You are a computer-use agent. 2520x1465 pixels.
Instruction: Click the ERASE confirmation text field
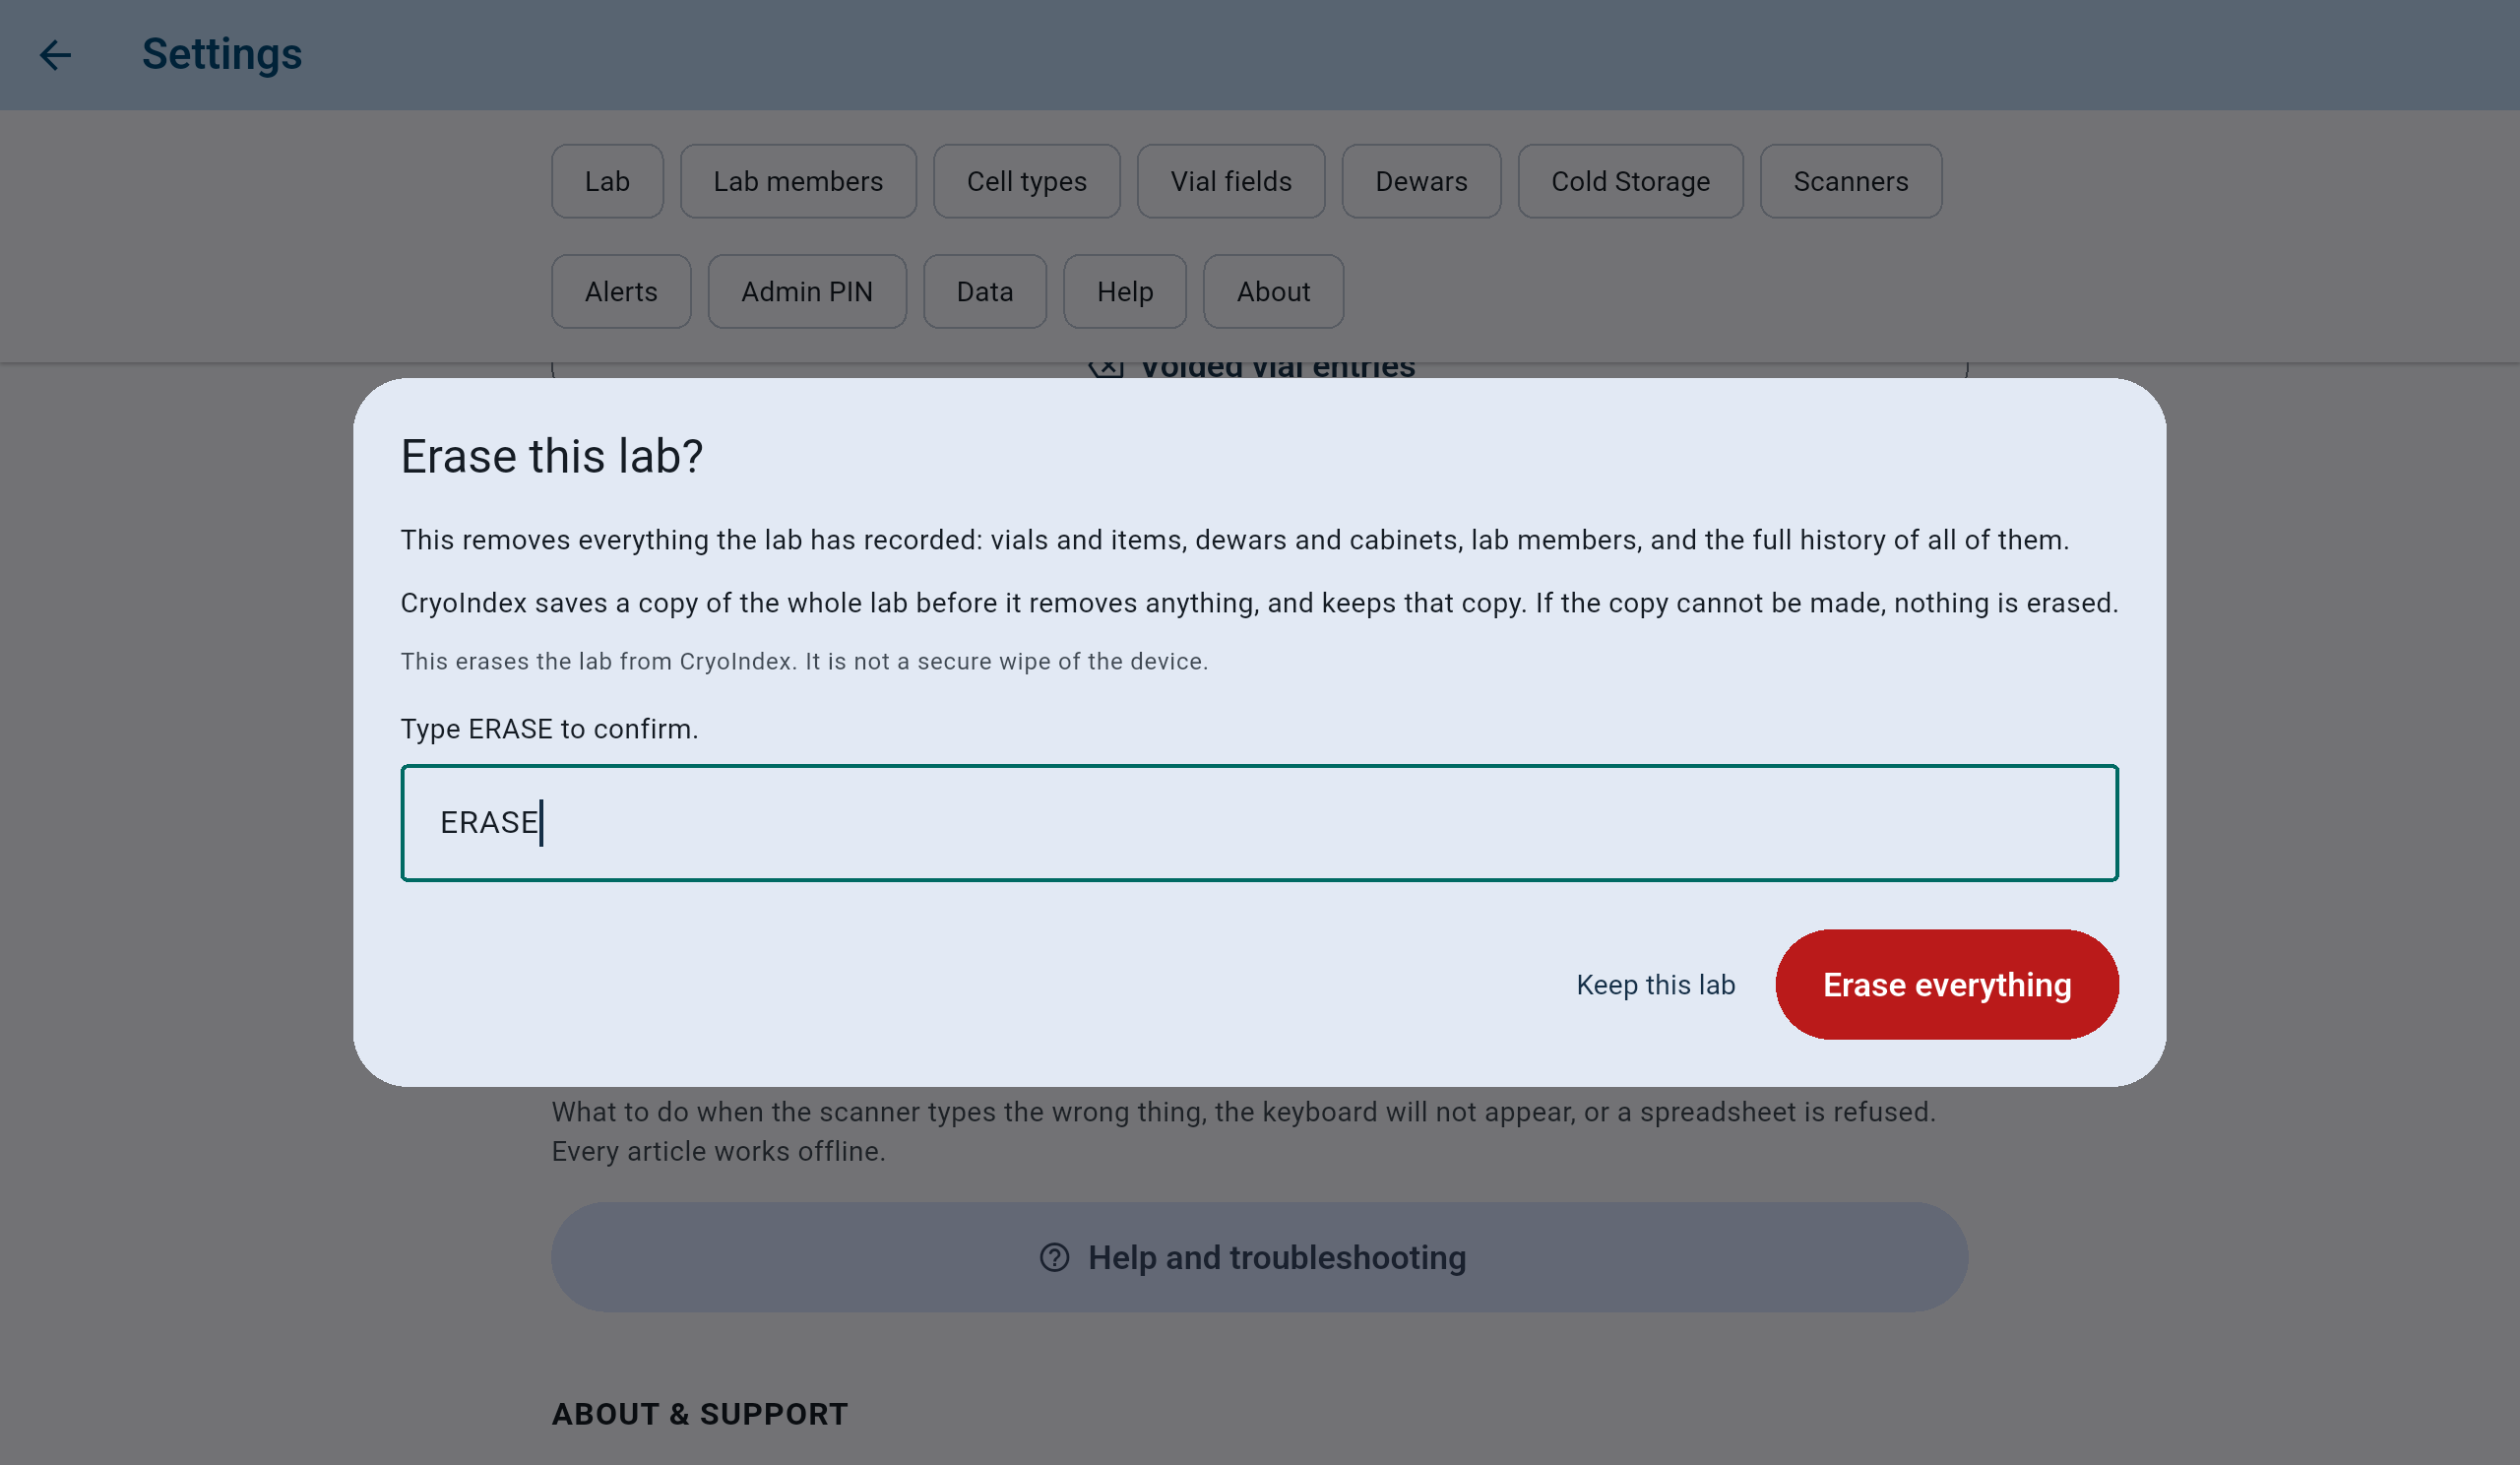[x=1259, y=822]
